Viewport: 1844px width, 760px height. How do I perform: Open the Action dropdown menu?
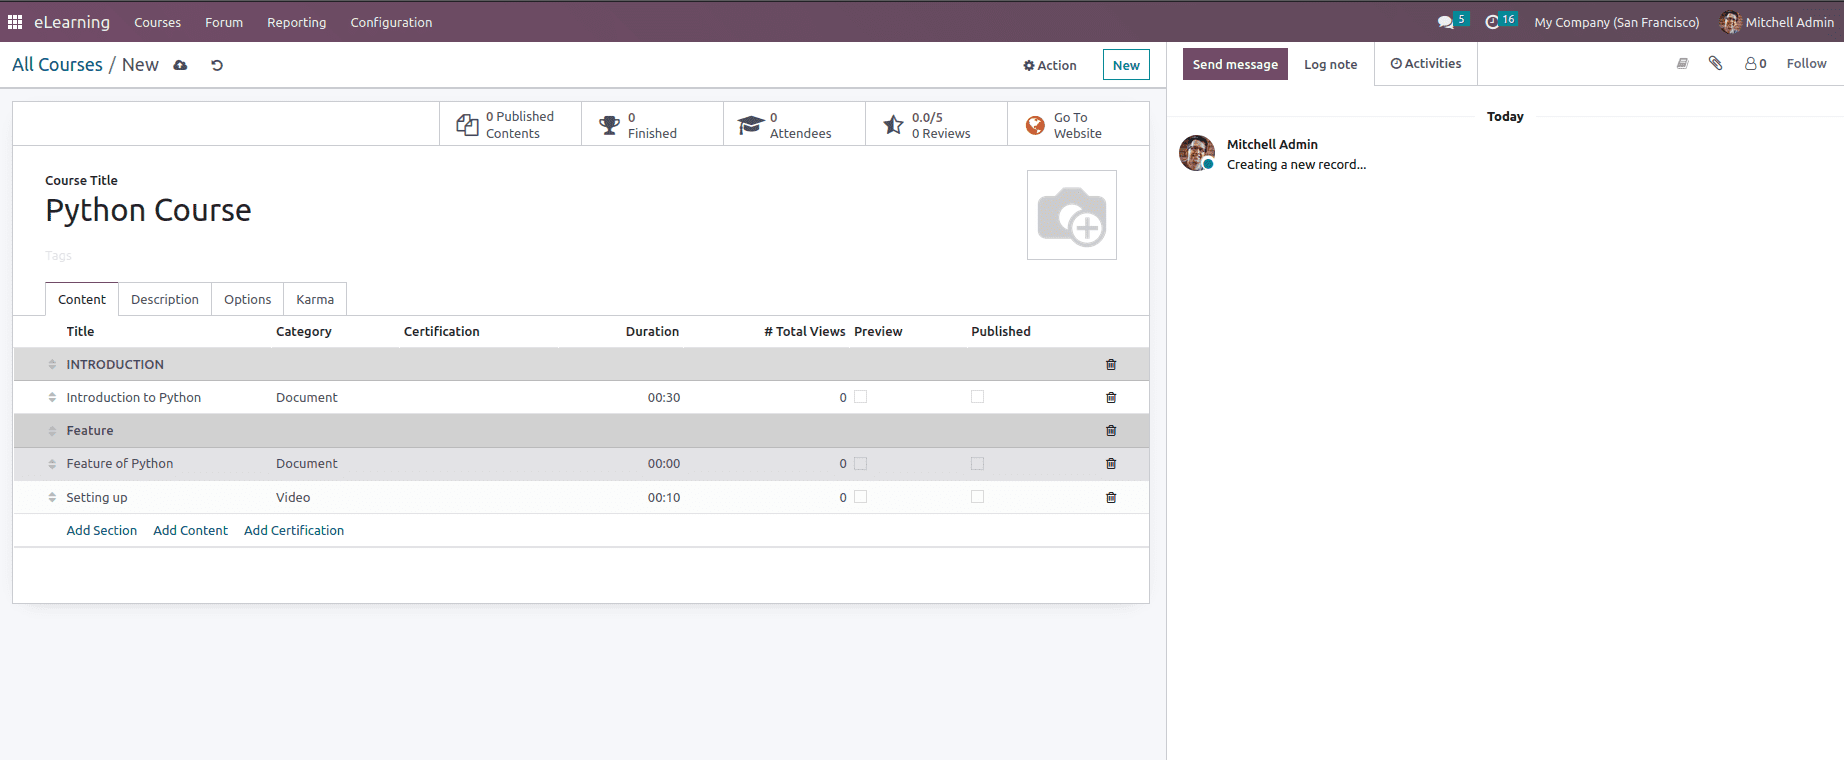(1050, 65)
